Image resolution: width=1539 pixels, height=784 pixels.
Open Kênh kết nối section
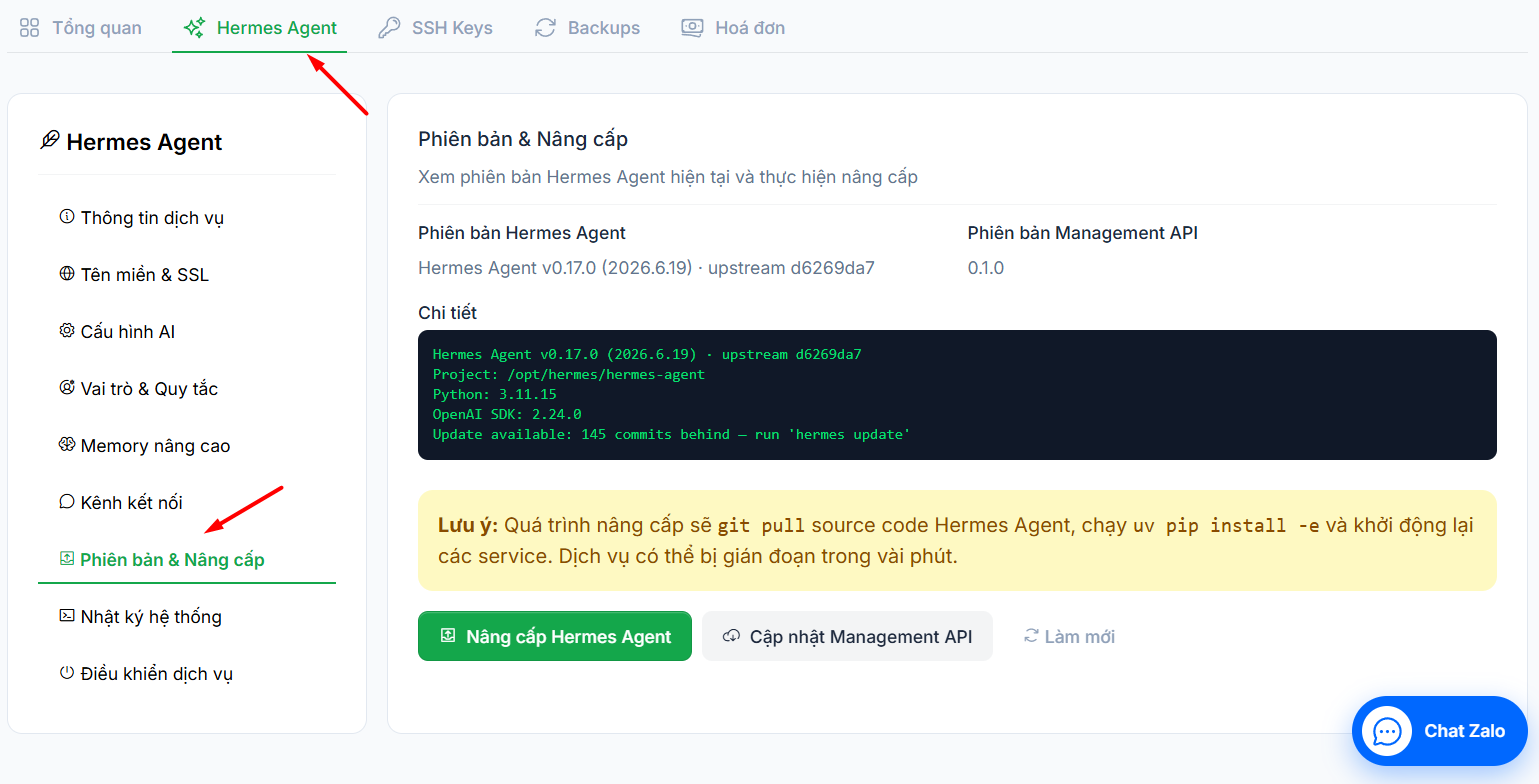[x=187, y=502]
